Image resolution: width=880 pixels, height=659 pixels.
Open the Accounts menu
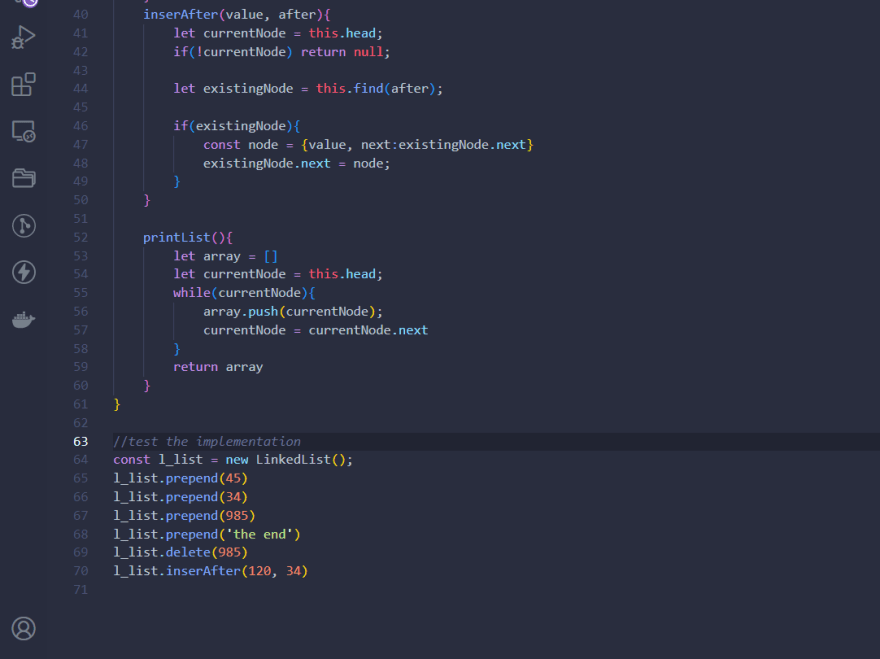click(x=24, y=628)
